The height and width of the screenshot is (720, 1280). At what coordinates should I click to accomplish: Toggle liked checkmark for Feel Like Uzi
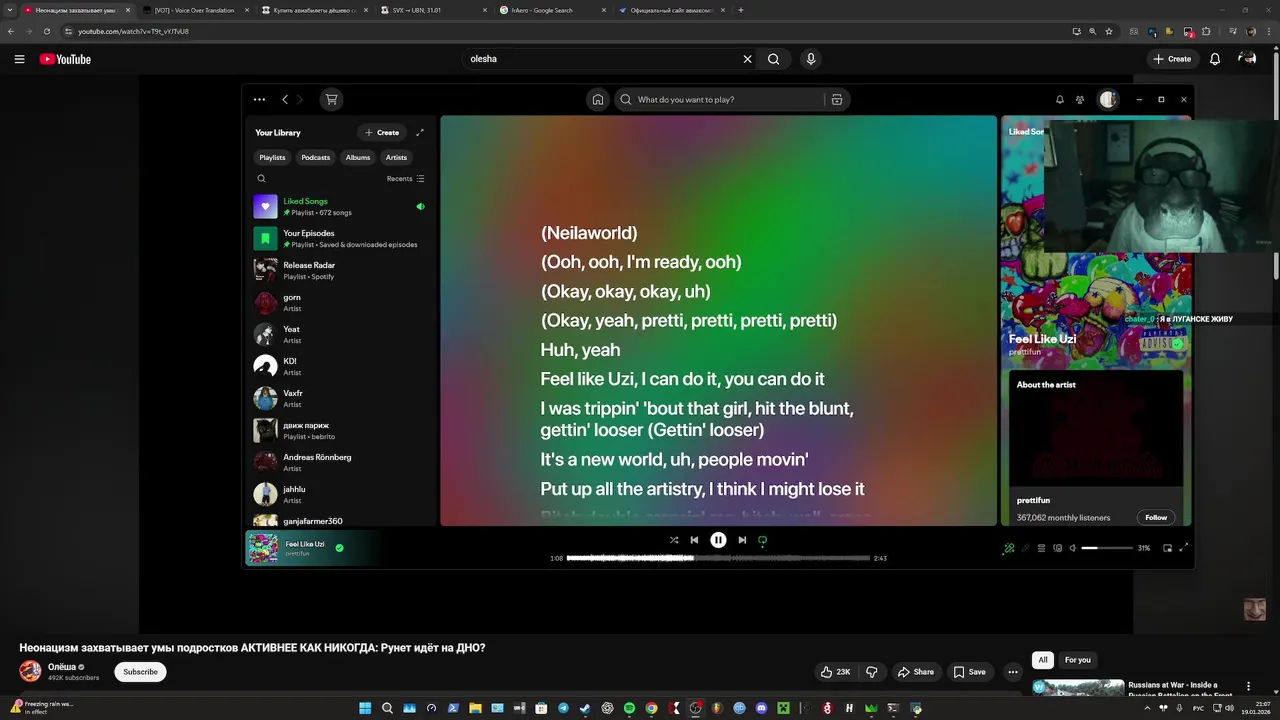coord(340,548)
